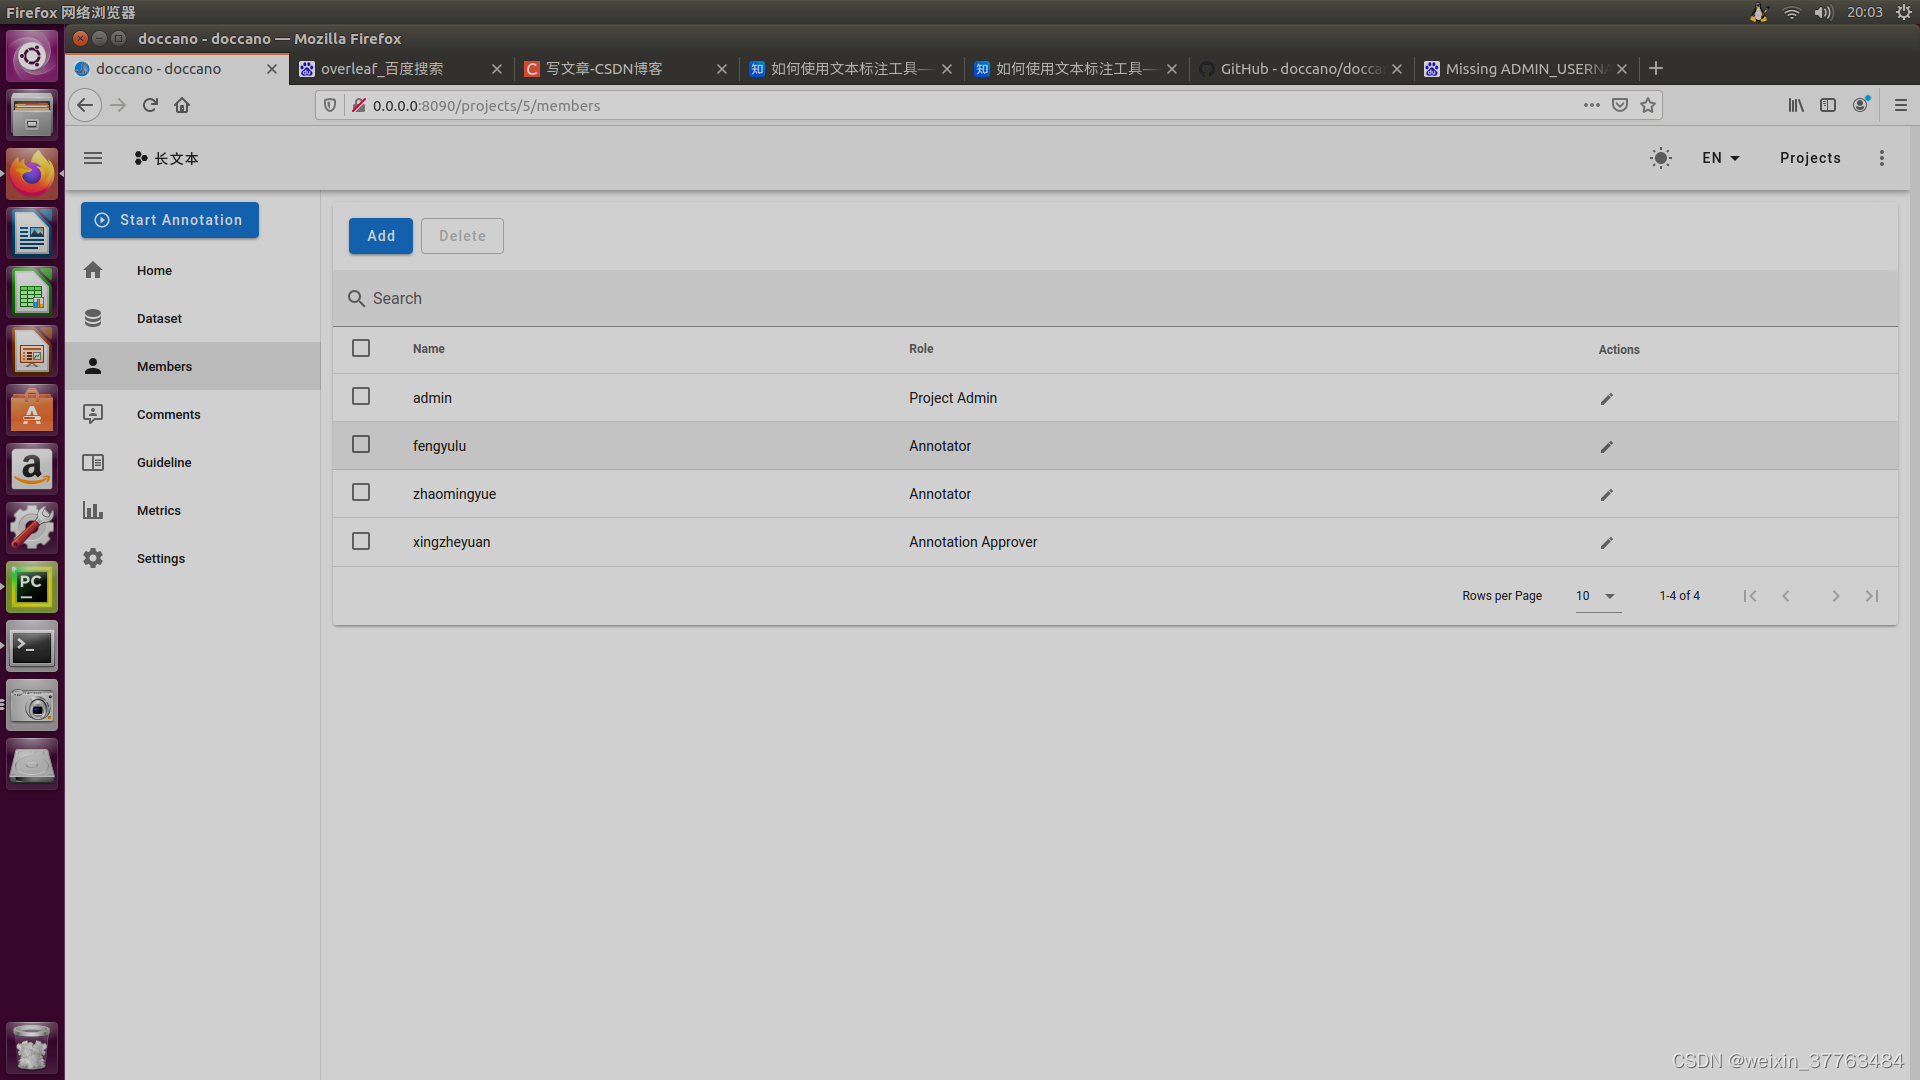Click the Start Annotation button
The width and height of the screenshot is (1920, 1080).
[x=170, y=220]
